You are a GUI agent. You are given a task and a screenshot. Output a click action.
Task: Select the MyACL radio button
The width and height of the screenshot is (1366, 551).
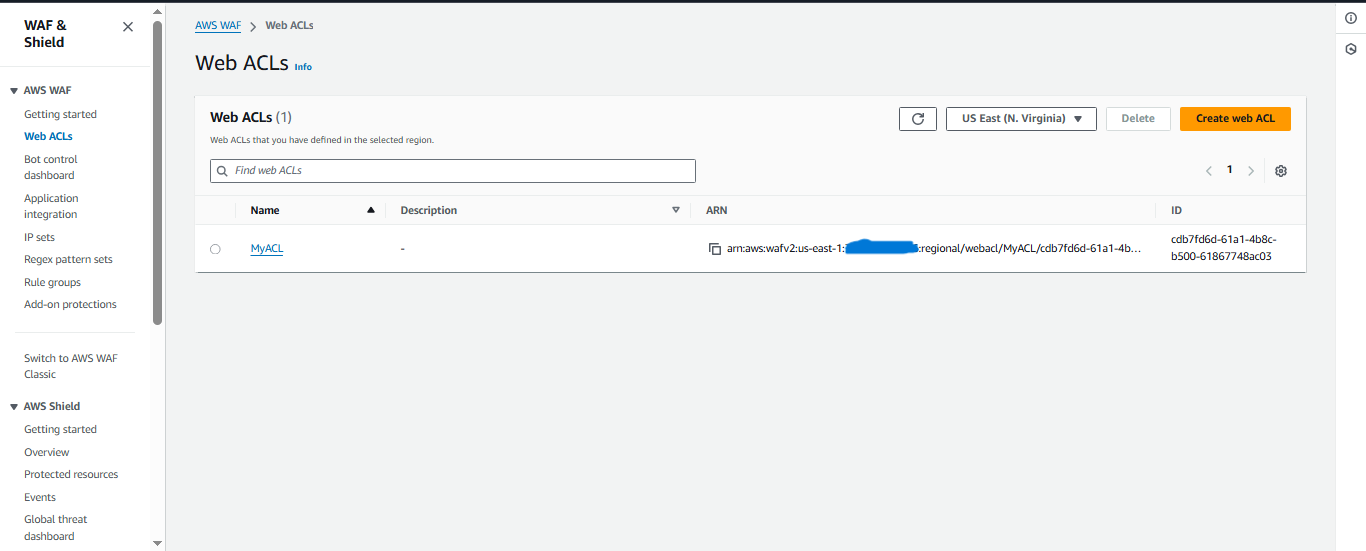tap(215, 249)
